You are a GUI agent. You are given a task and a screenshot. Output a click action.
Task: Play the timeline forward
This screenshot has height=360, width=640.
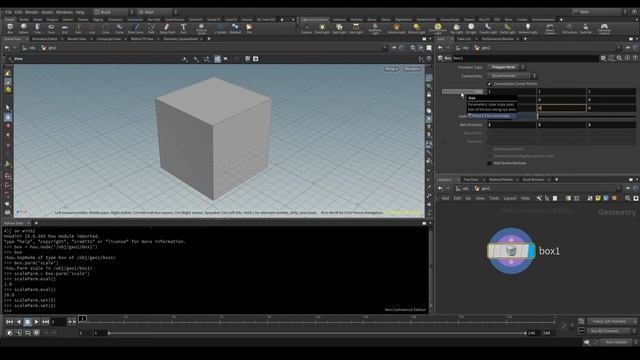[x=36, y=322]
